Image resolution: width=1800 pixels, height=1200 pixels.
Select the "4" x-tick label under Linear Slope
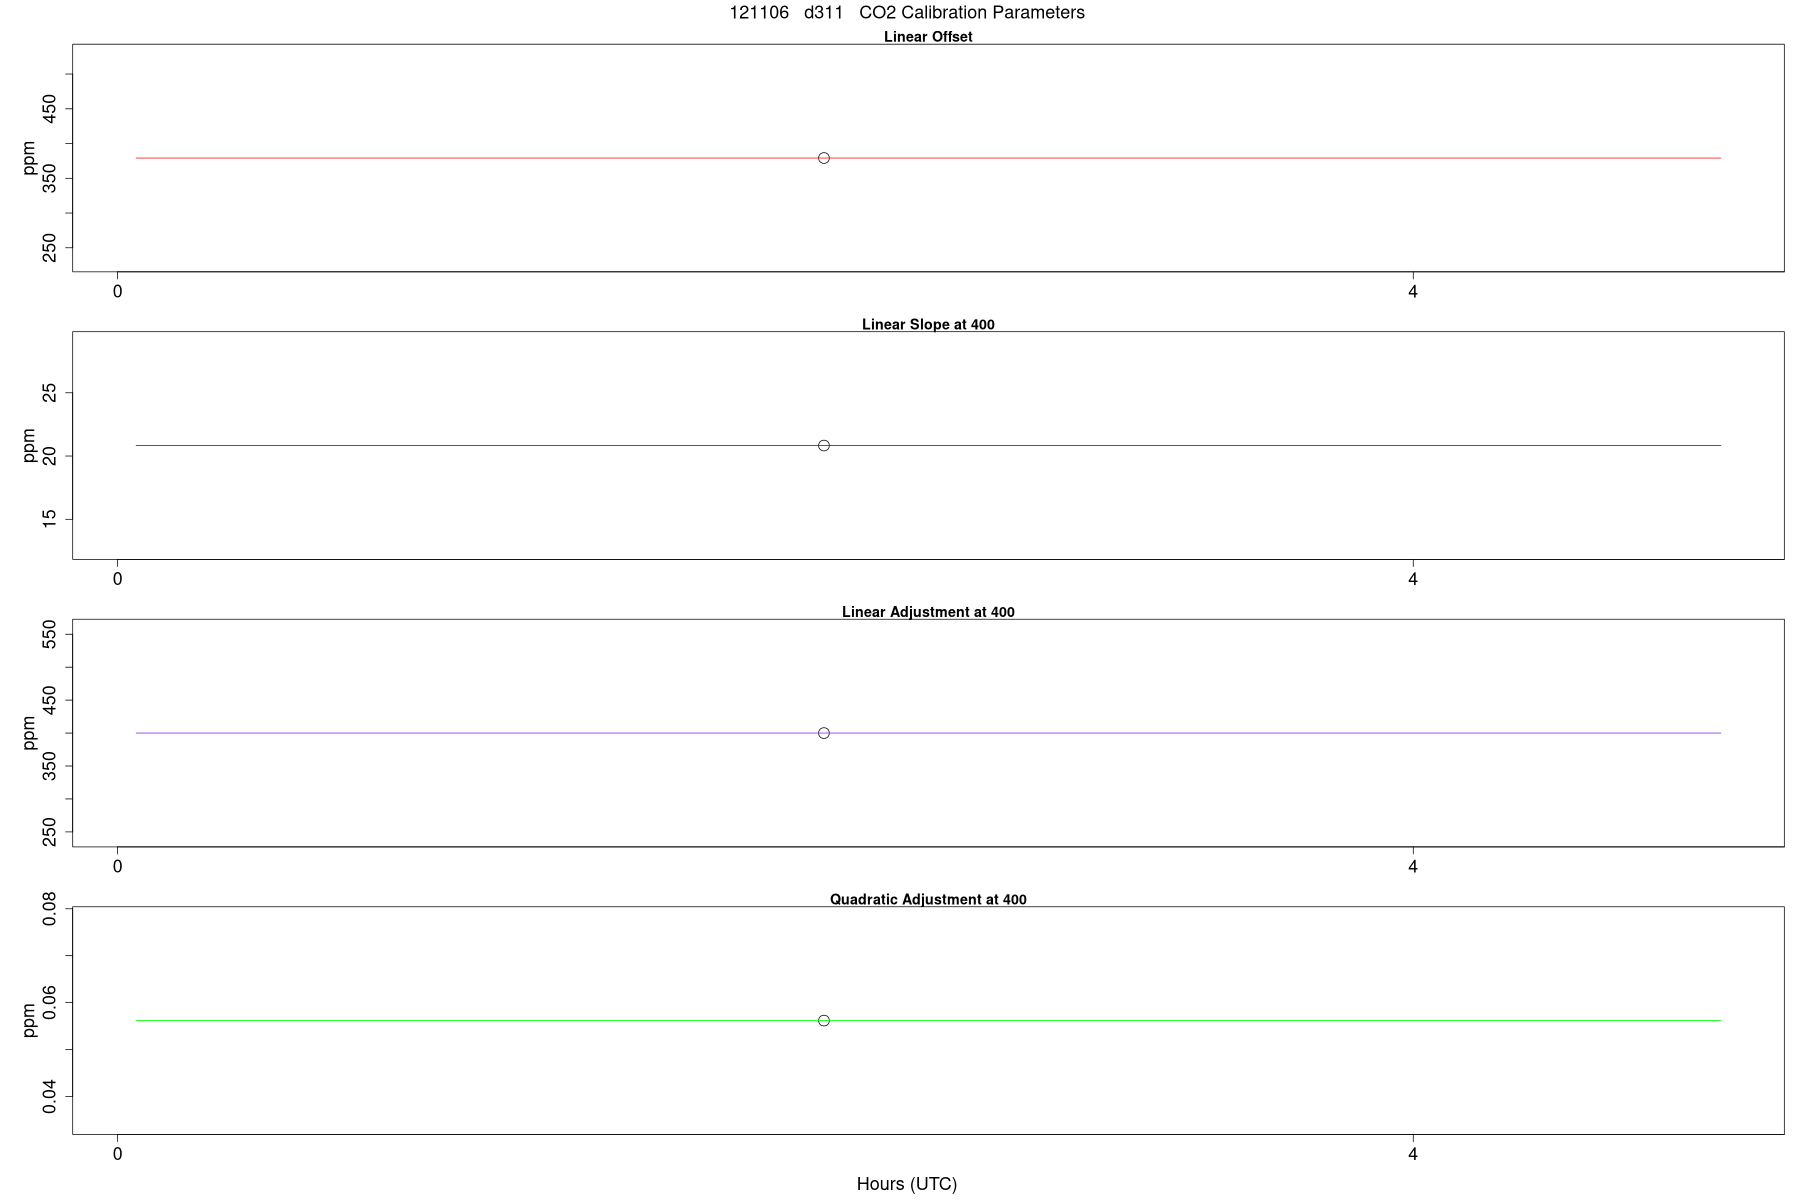coord(1413,579)
